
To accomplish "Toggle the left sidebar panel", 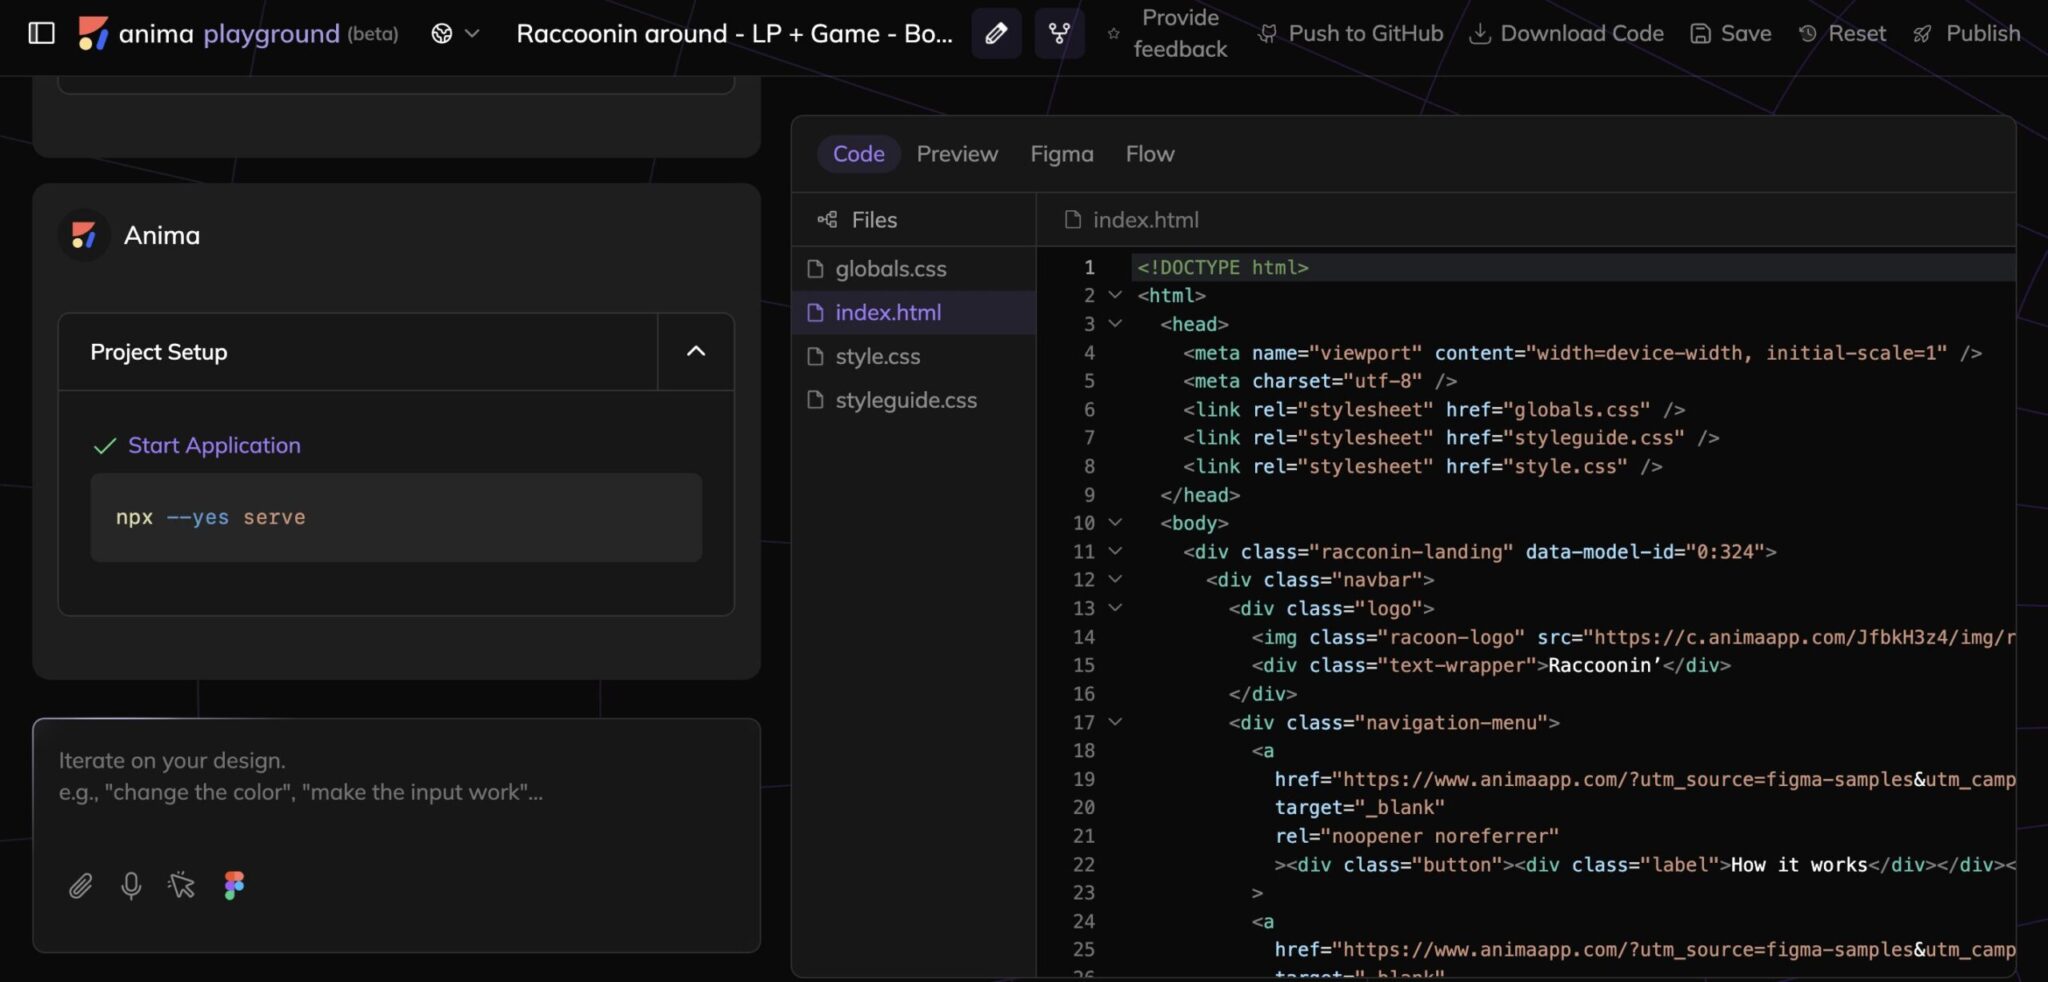I will (x=41, y=33).
